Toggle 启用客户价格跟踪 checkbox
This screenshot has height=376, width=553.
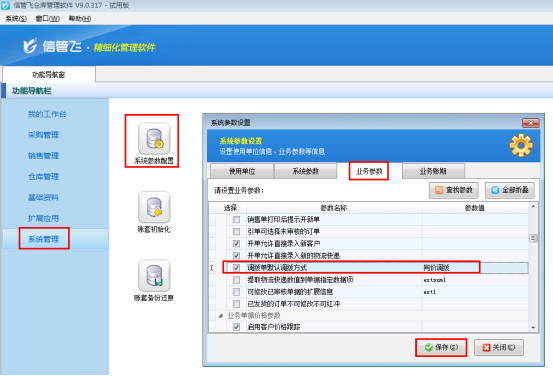[x=236, y=327]
